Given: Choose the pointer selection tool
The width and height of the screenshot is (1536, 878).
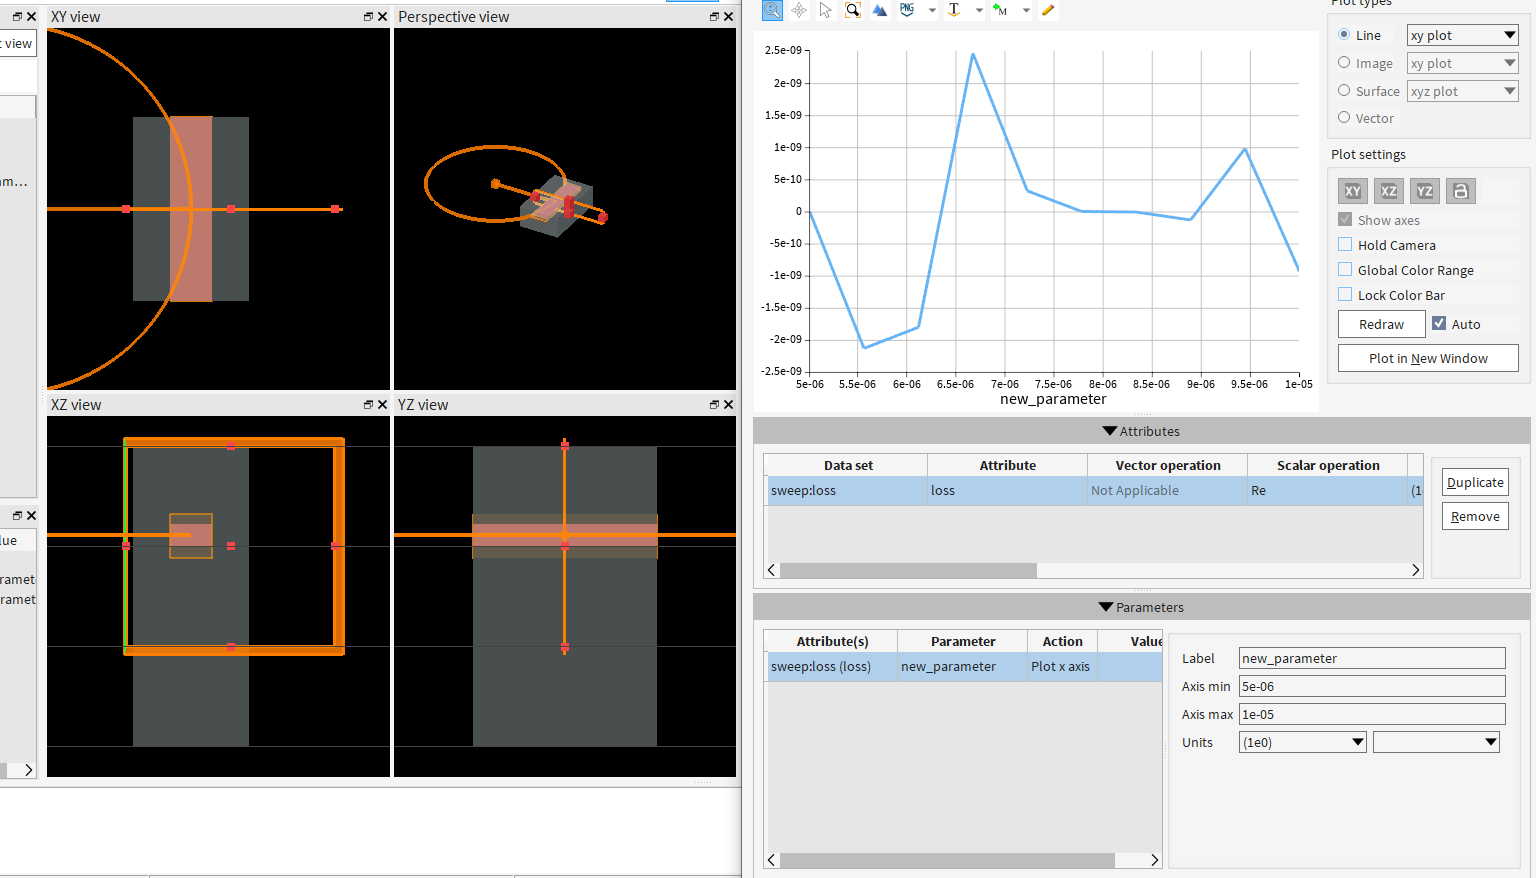Looking at the screenshot, I should [825, 10].
